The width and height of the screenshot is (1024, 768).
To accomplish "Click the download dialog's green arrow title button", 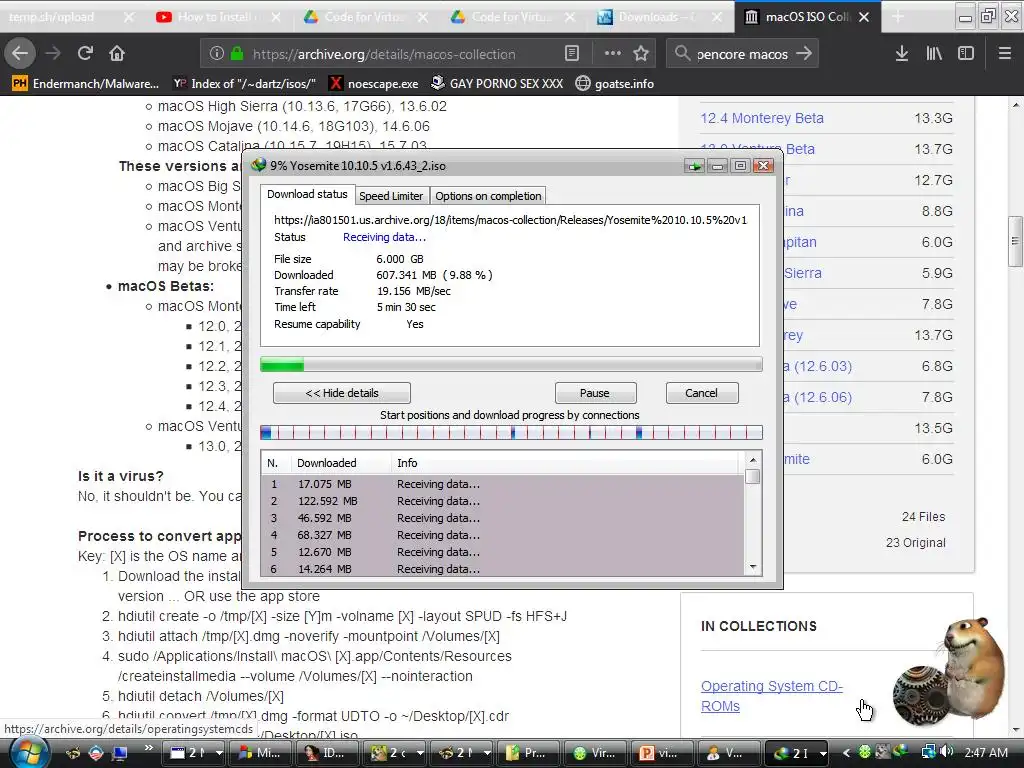I will [694, 166].
